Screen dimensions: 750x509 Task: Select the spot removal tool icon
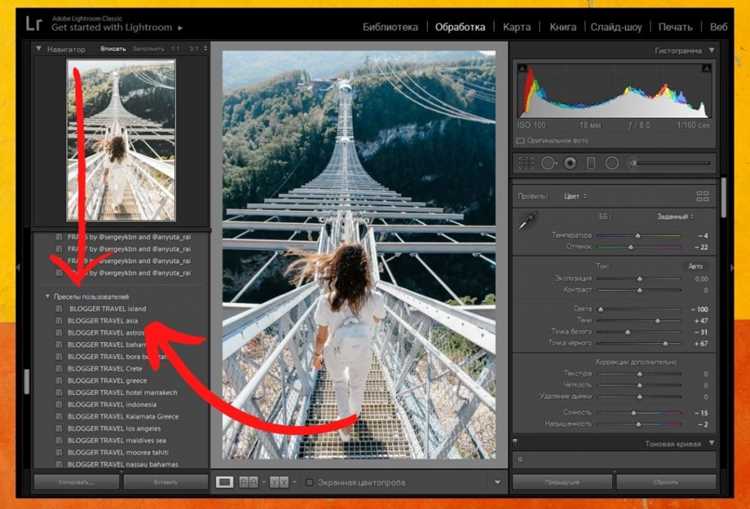point(549,163)
